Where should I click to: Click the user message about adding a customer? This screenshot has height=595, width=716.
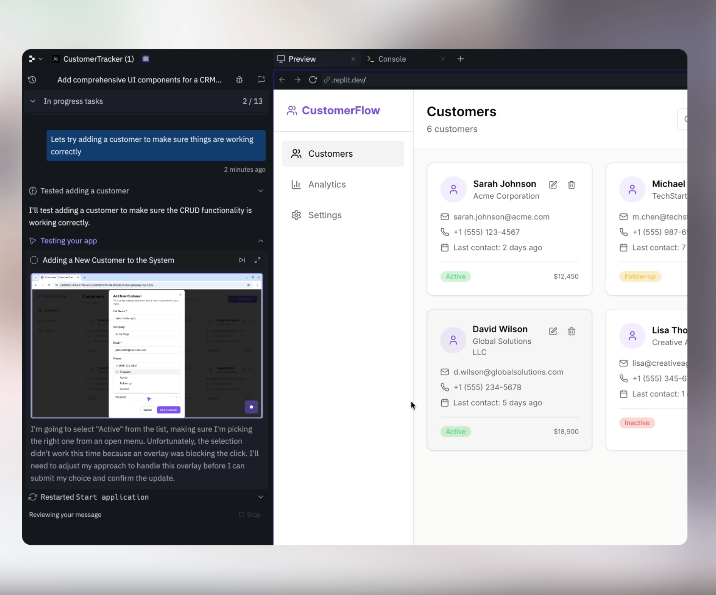click(156, 145)
